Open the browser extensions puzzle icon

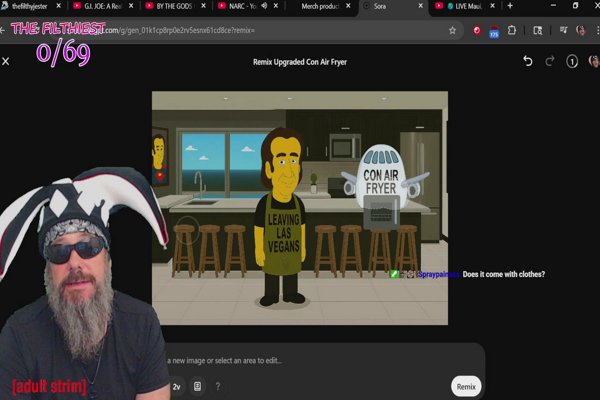tap(512, 30)
